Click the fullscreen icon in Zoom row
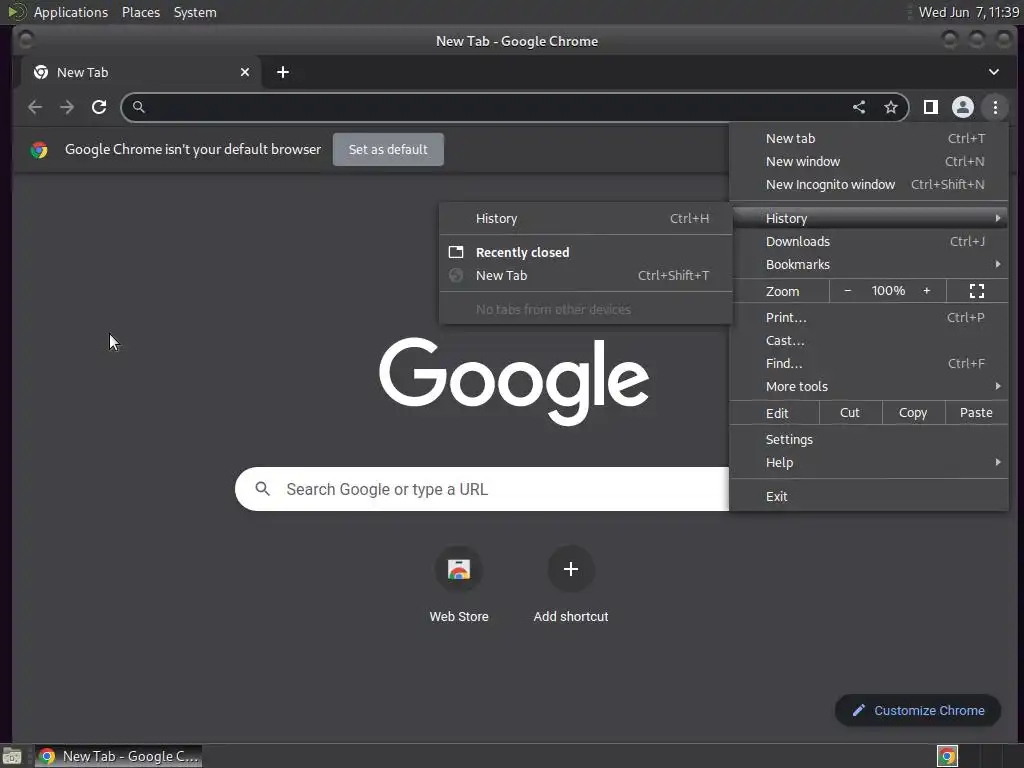Image resolution: width=1024 pixels, height=768 pixels. pyautogui.click(x=976, y=291)
